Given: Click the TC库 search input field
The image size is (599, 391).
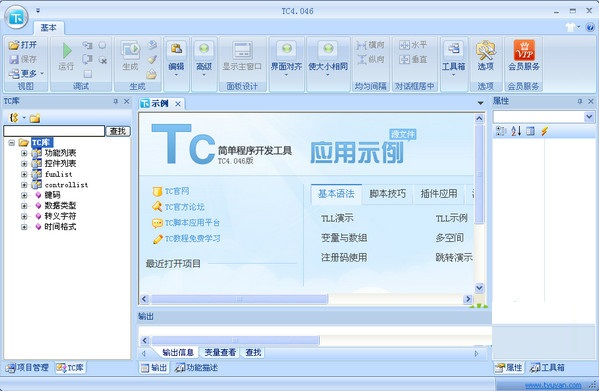Looking at the screenshot, I should tap(54, 131).
